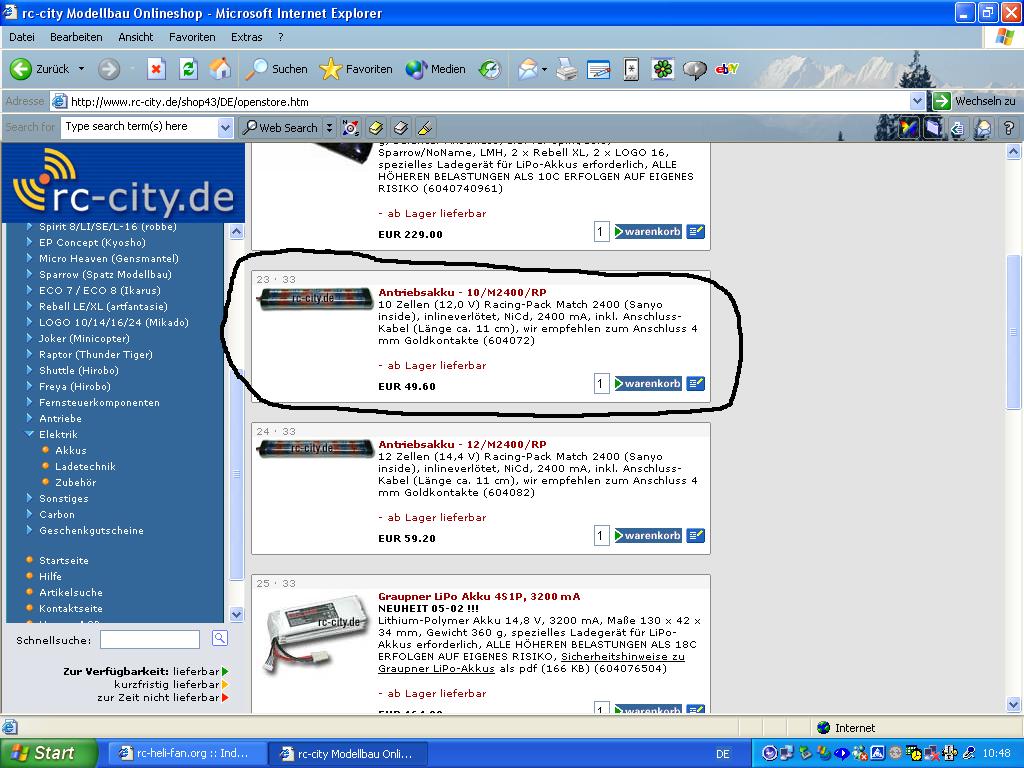1024x768 pixels.
Task: Add the EUR 59.20 battery to warenkorb
Action: tap(648, 536)
